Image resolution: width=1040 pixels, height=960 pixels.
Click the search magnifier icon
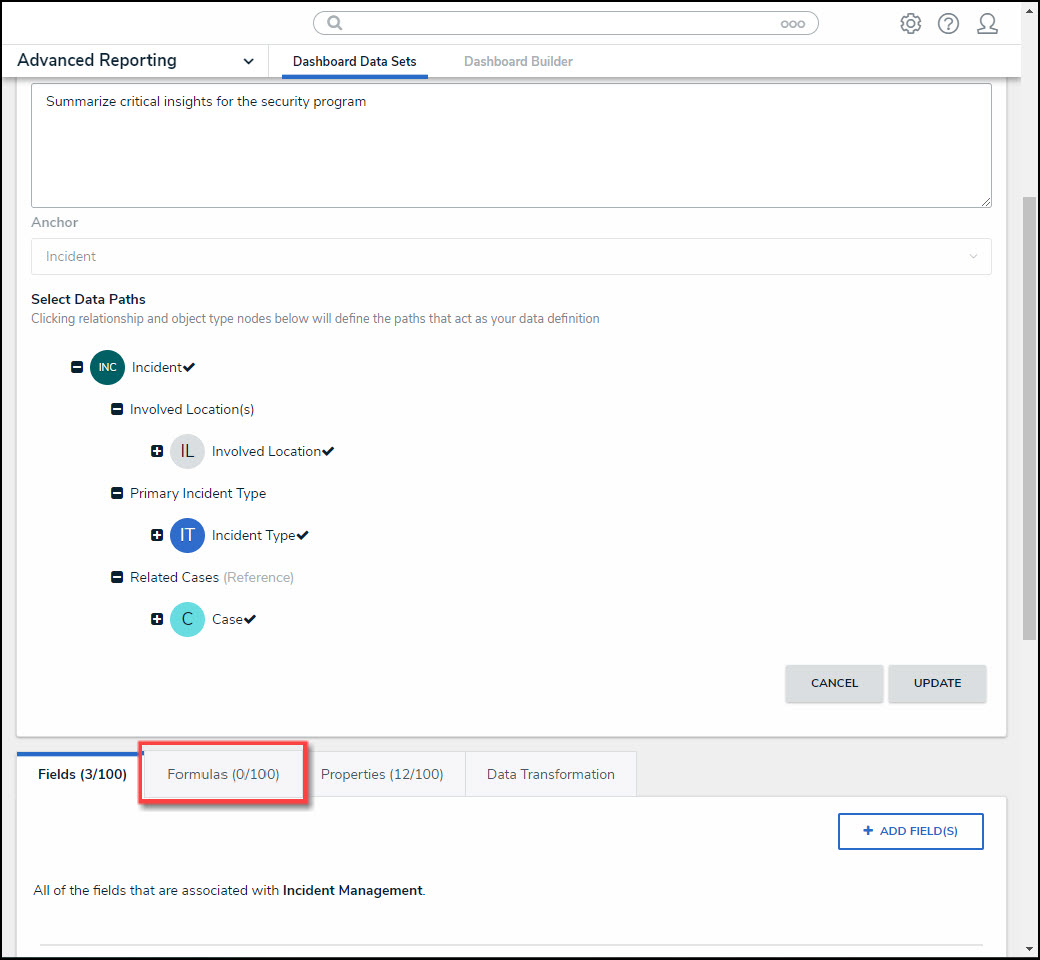click(335, 23)
